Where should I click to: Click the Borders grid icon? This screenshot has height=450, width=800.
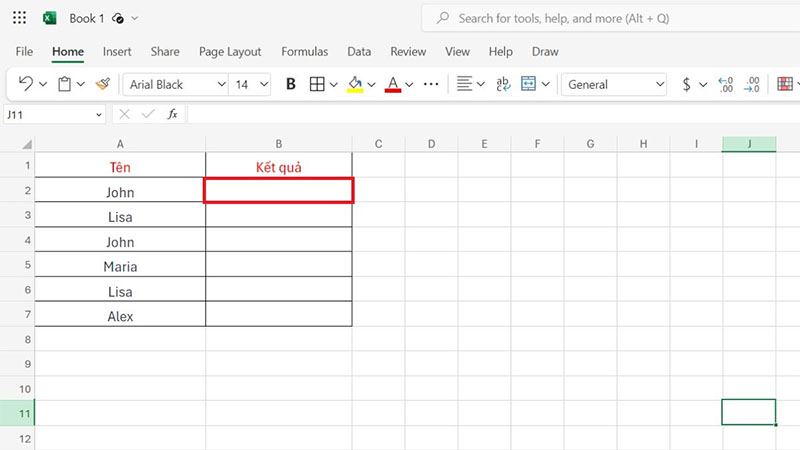(317, 85)
